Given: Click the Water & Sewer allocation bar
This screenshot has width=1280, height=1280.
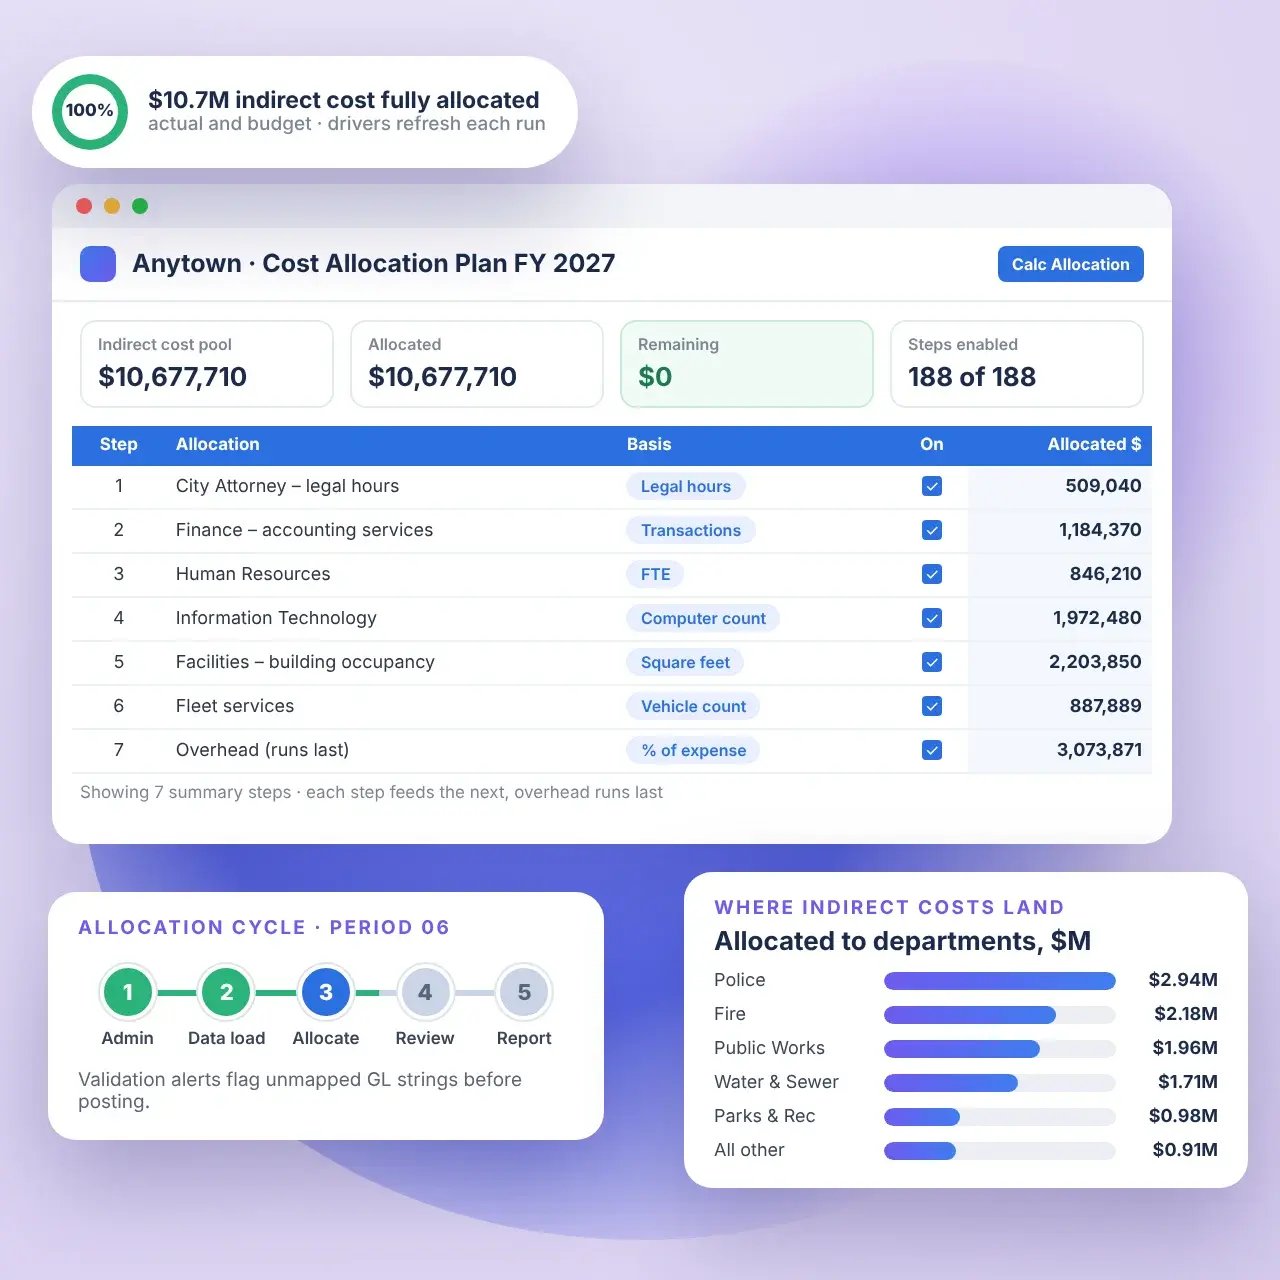Looking at the screenshot, I should coord(1000,1083).
